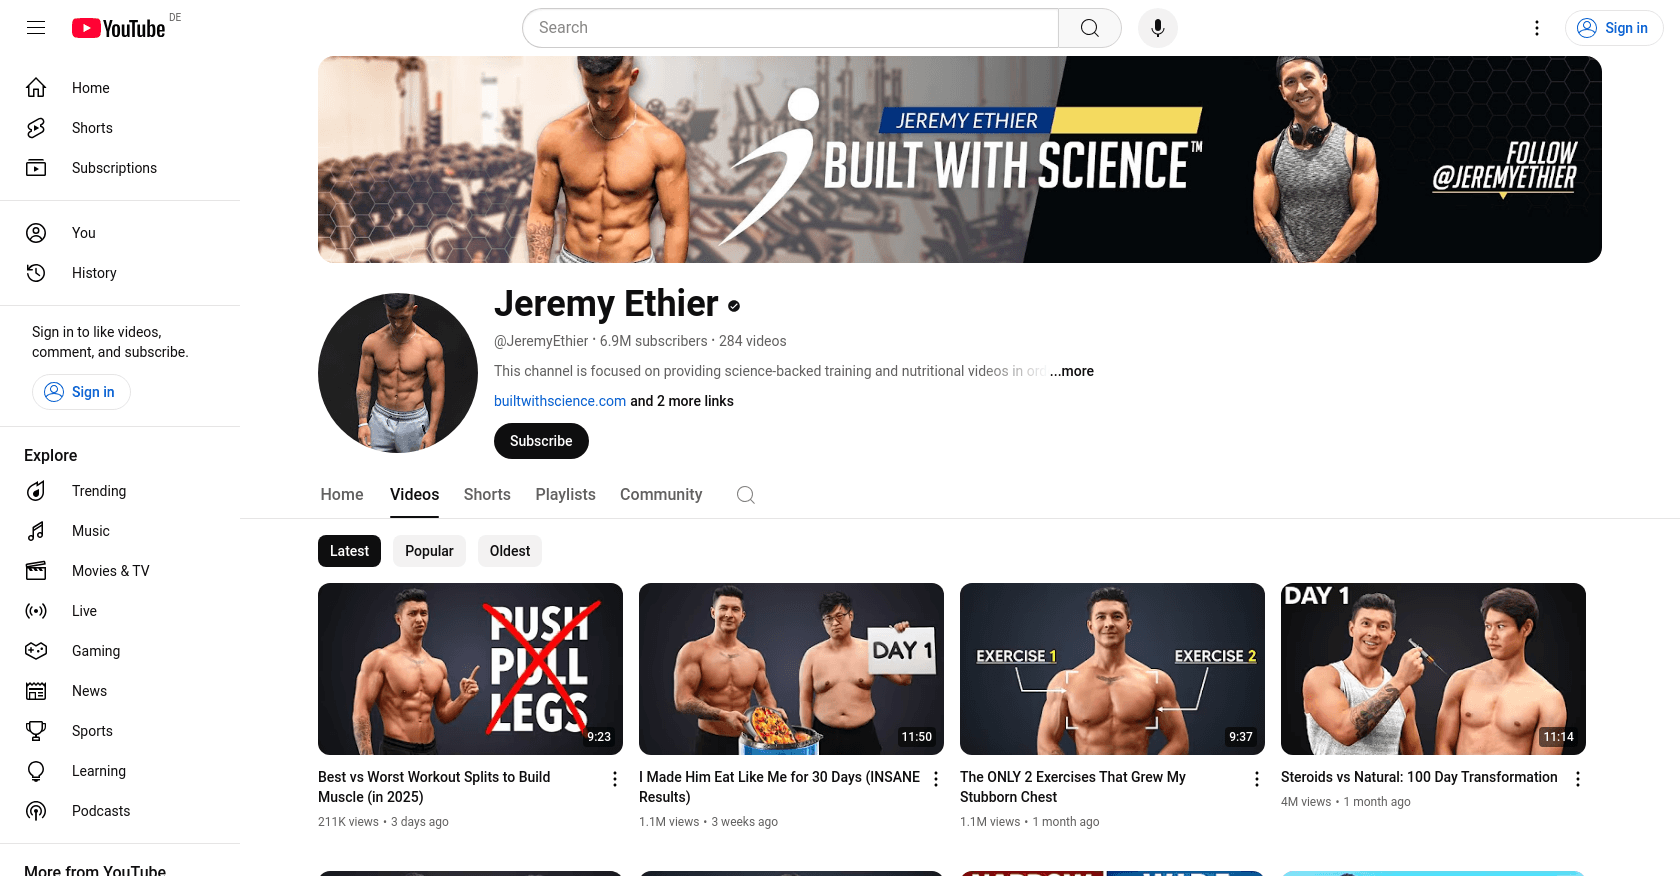Subscribe to Jeremy Ethier channel
This screenshot has width=1680, height=876.
coord(541,441)
